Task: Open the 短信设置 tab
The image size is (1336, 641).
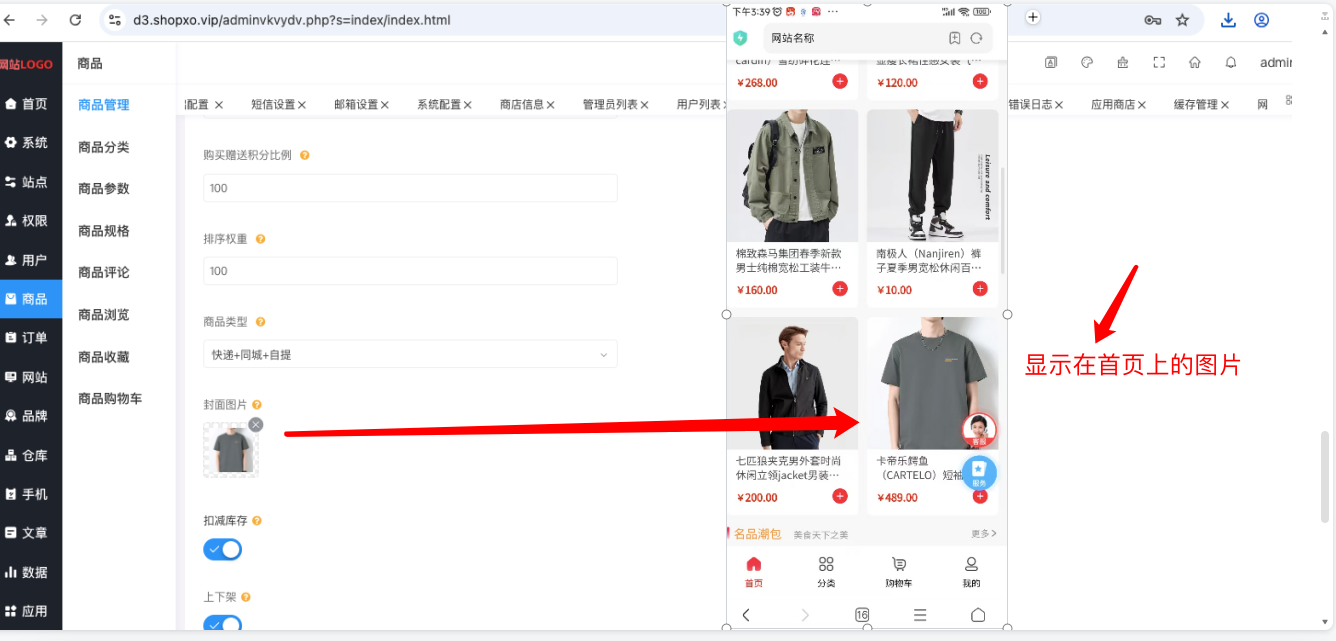Action: 273,104
